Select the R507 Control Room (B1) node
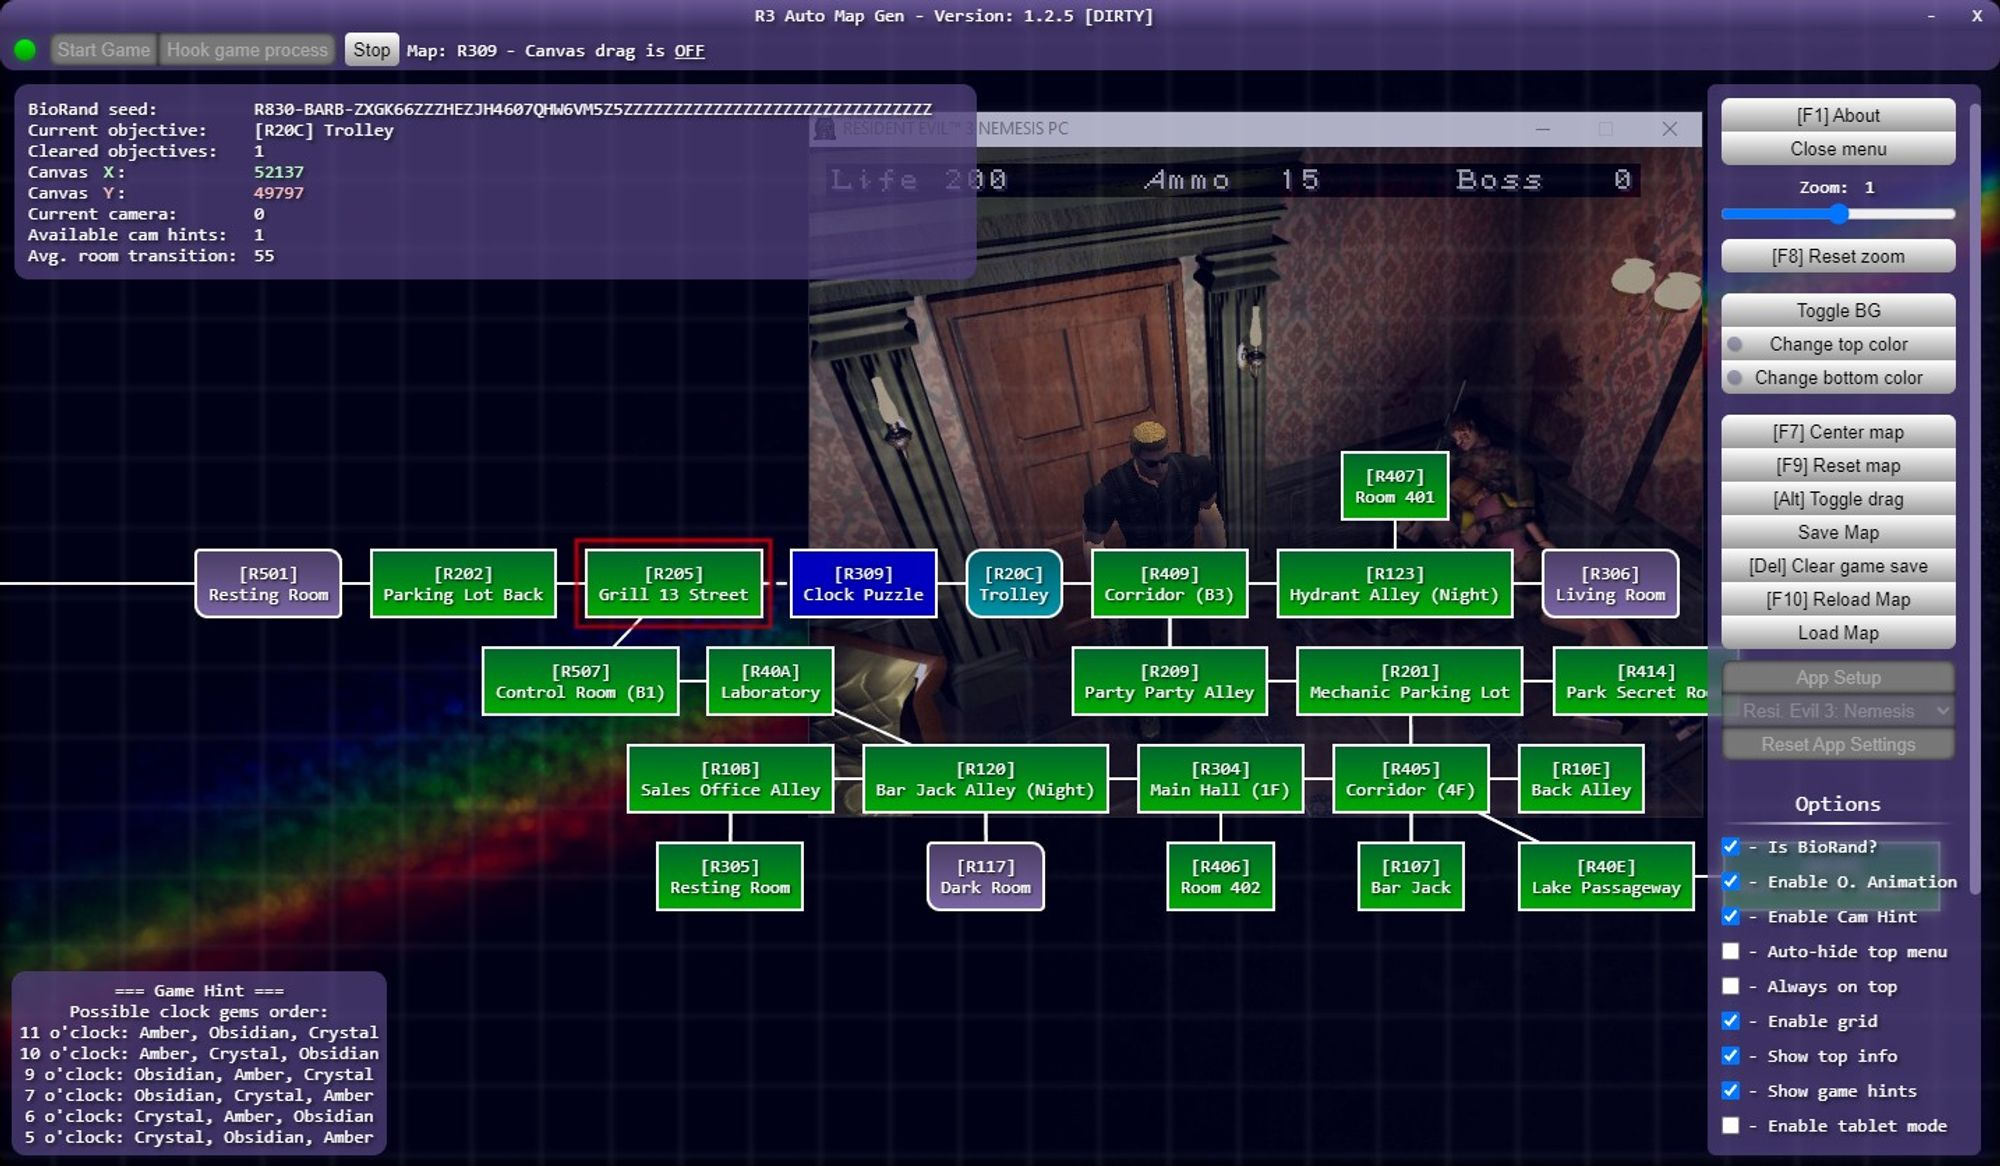This screenshot has width=2000, height=1166. [580, 682]
